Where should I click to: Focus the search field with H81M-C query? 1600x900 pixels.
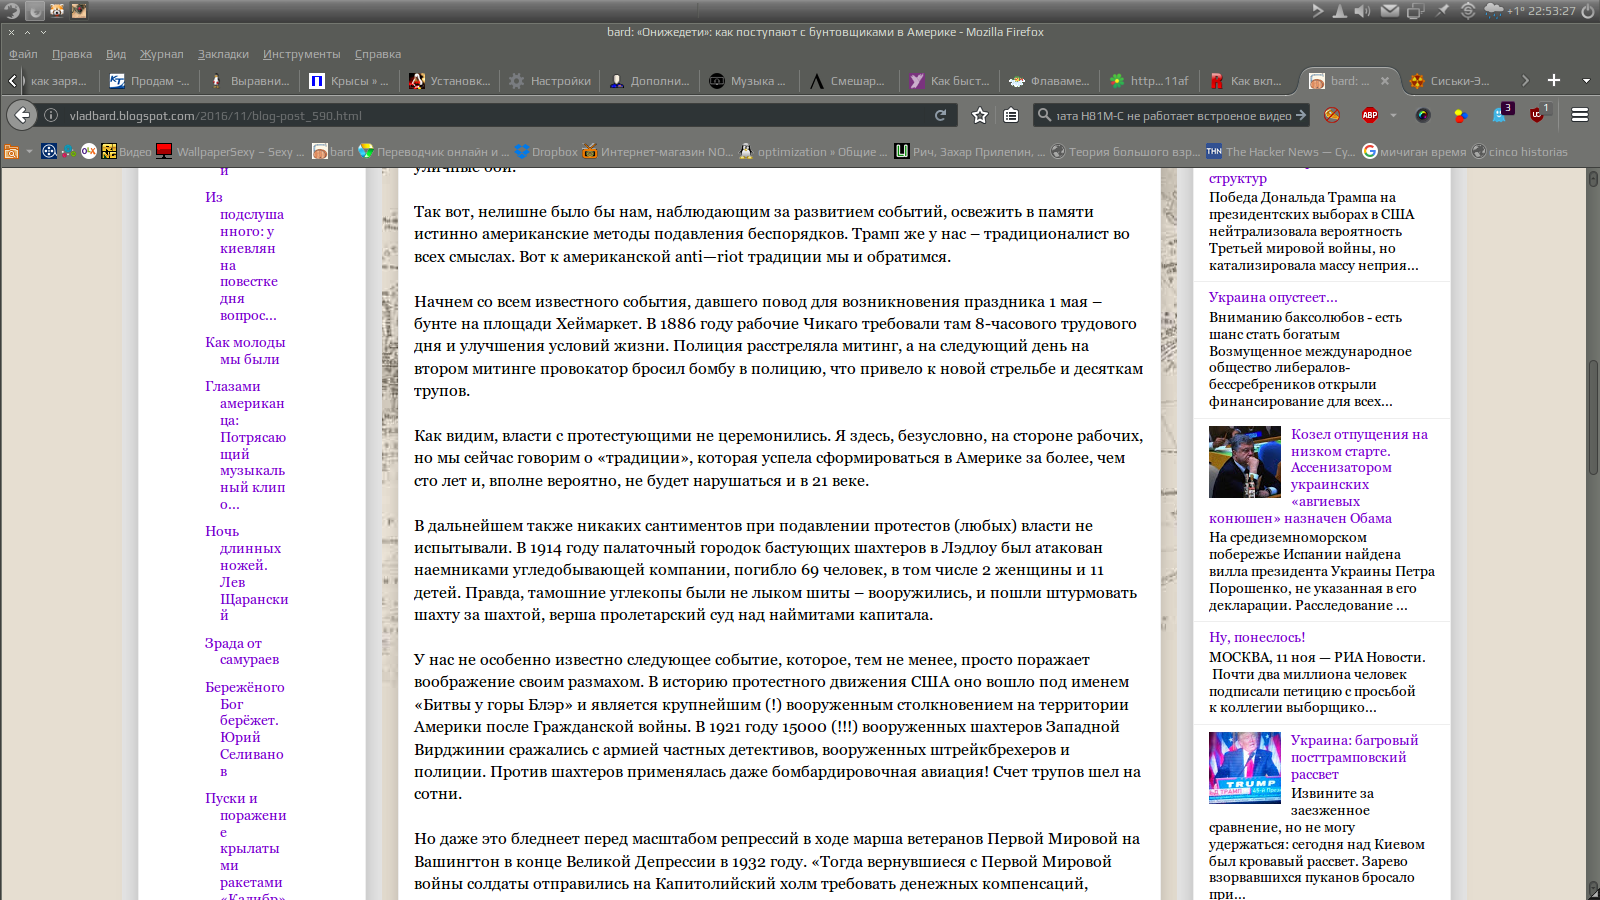[1172, 115]
